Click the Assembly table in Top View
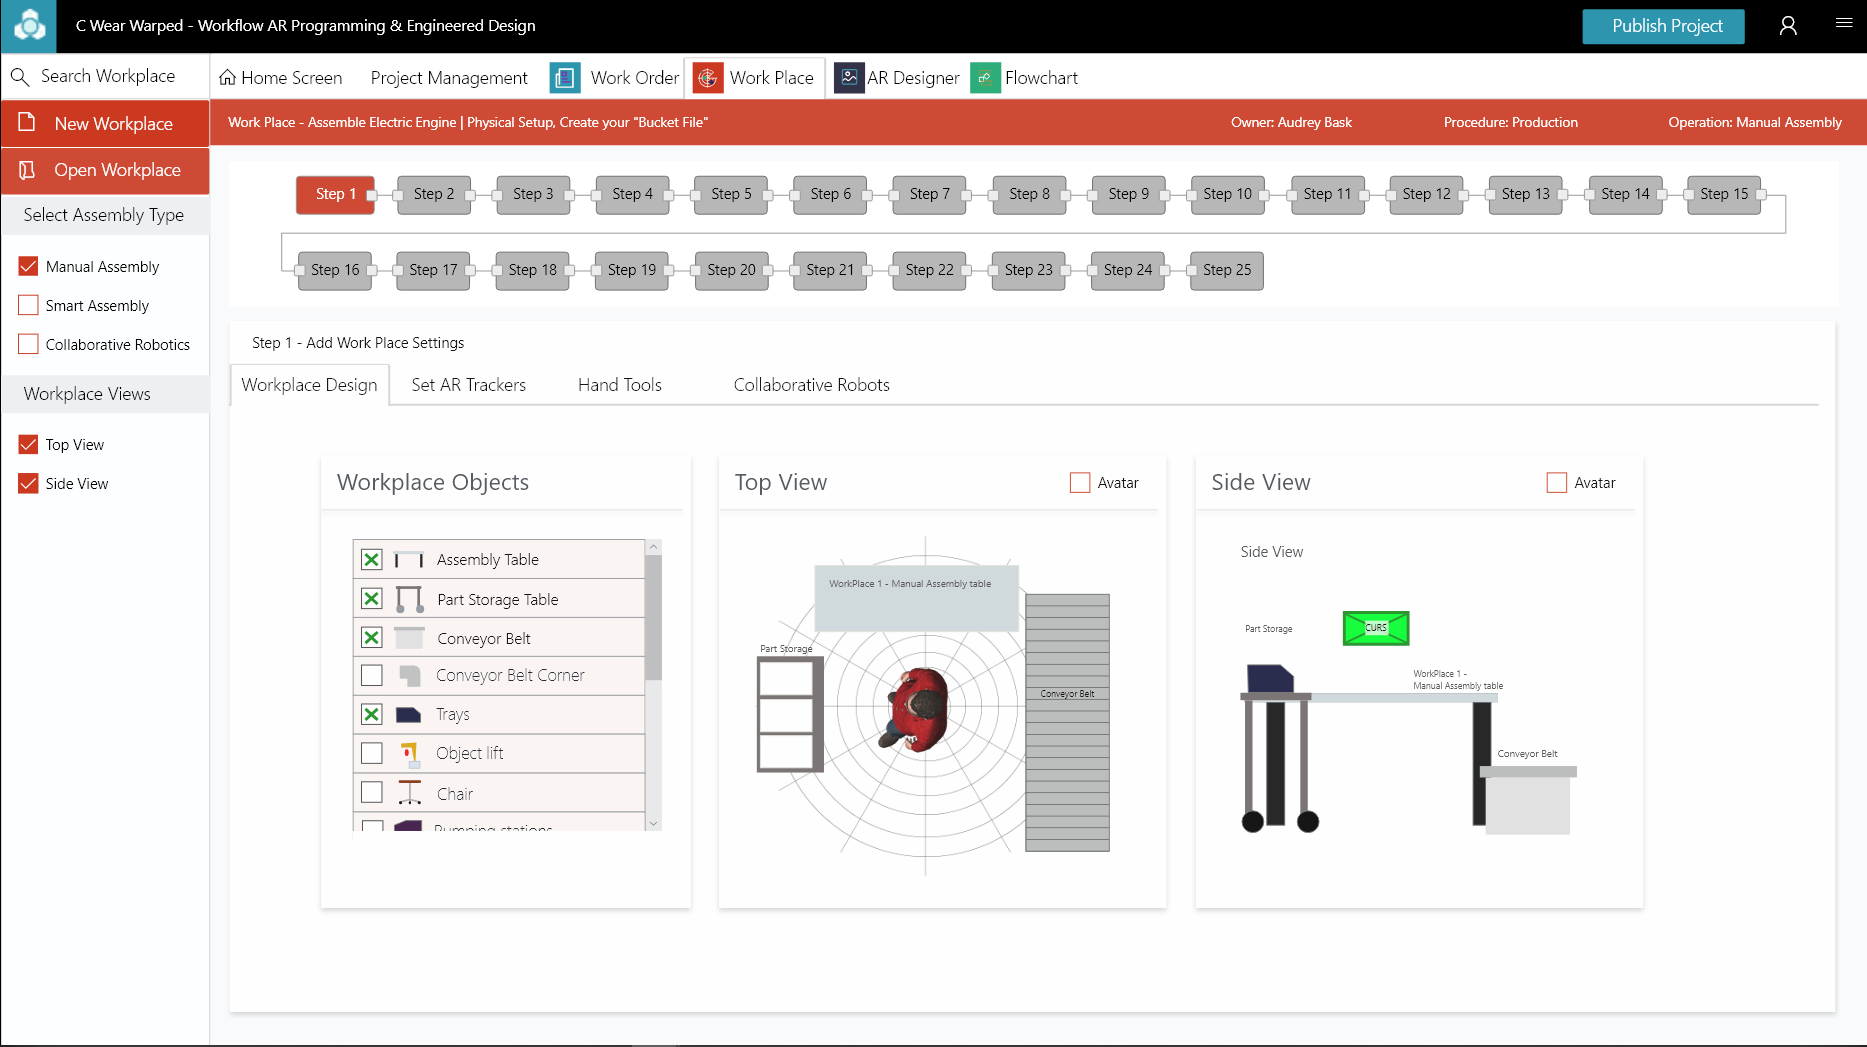1867x1047 pixels. pyautogui.click(x=917, y=598)
